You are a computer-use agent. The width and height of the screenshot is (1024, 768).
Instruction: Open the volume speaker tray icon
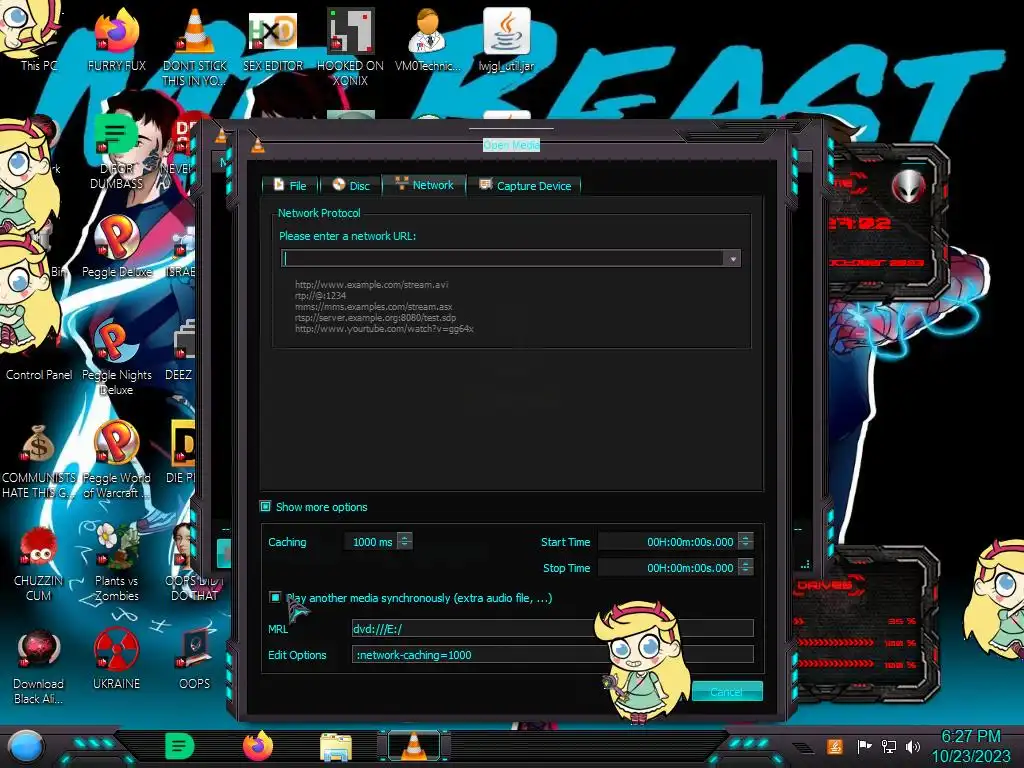coord(913,746)
